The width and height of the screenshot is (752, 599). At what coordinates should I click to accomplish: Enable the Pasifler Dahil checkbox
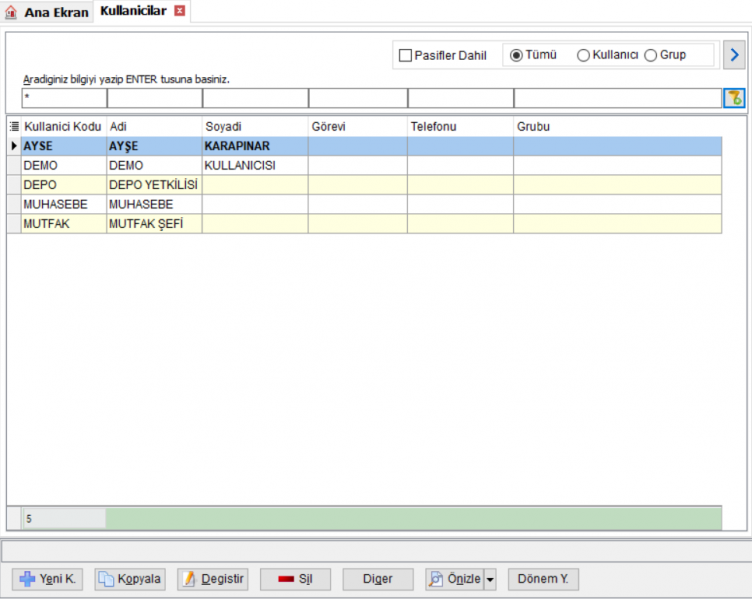(x=405, y=56)
